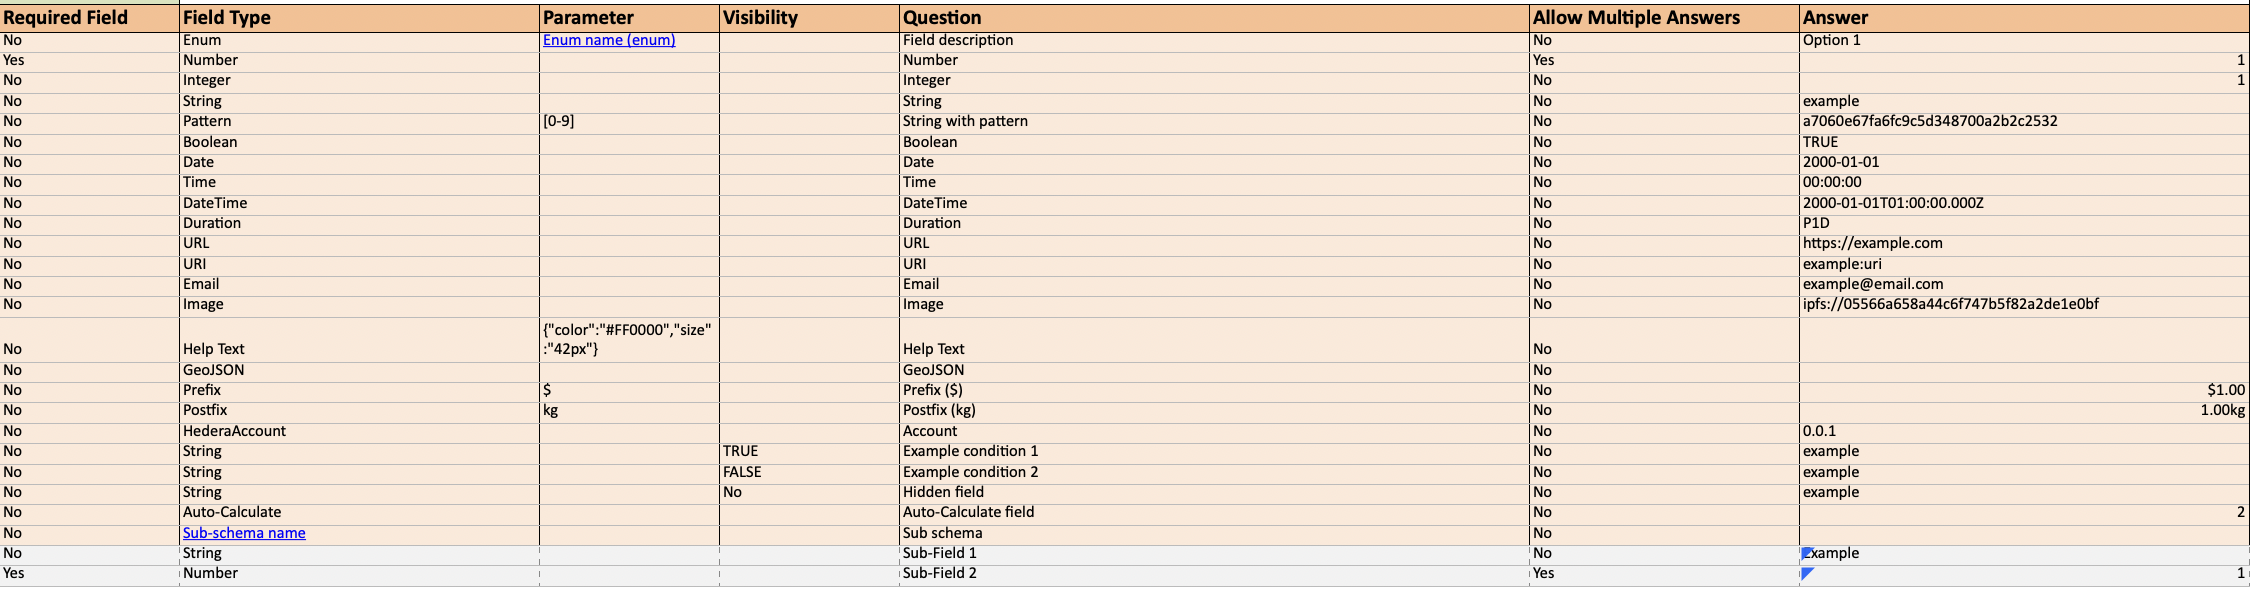Select the example@email.com answer cell

(x=1872, y=284)
